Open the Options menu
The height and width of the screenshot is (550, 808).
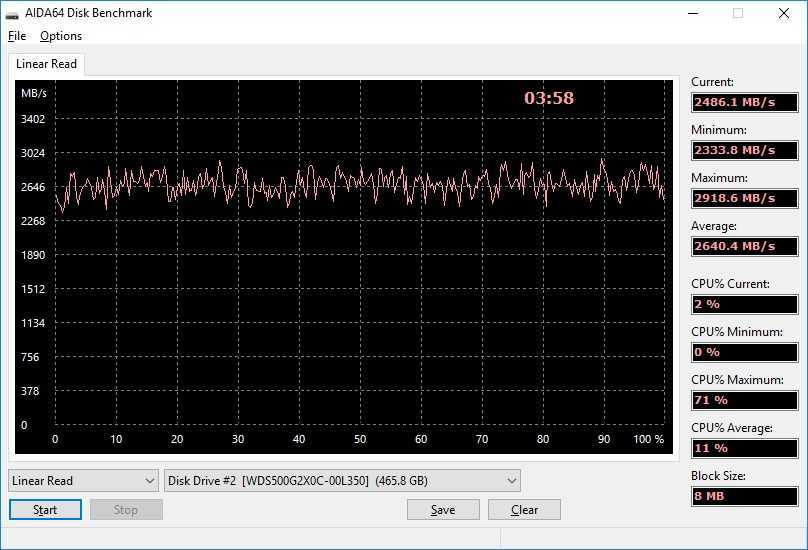(61, 36)
